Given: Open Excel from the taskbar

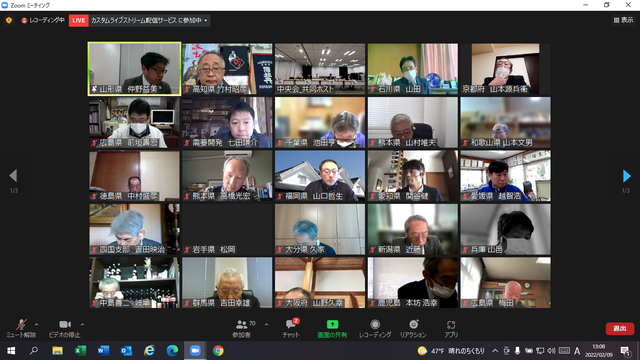Looking at the screenshot, I should pyautogui.click(x=80, y=351).
